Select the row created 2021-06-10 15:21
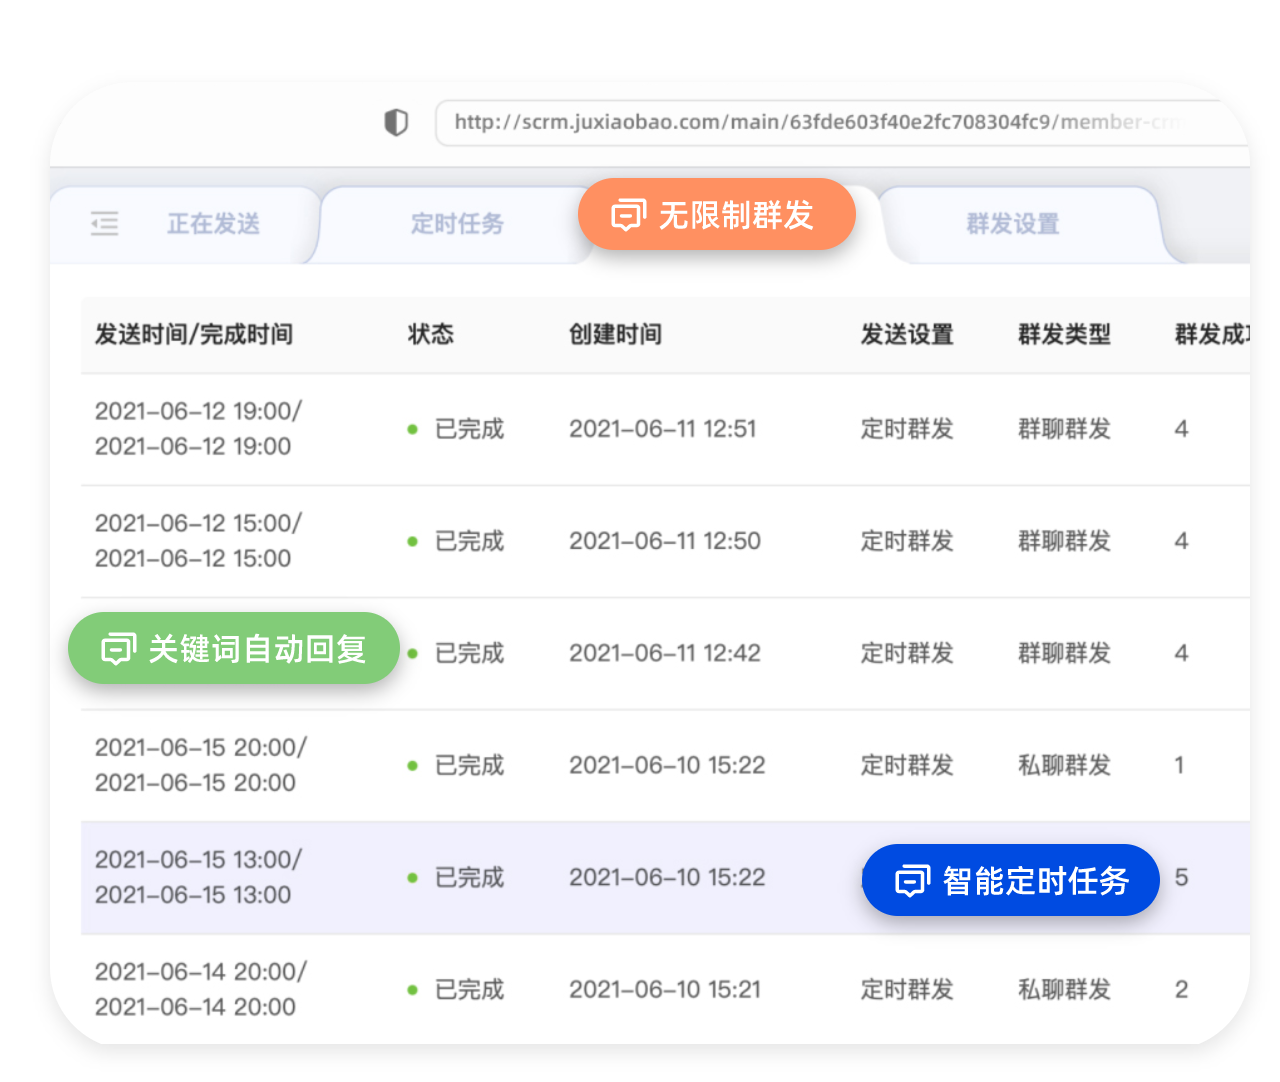The image size is (1280, 1082). [665, 990]
